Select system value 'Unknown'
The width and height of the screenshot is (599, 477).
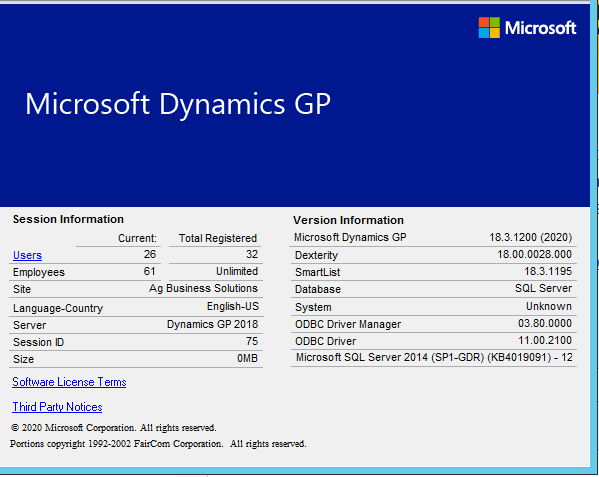point(549,306)
